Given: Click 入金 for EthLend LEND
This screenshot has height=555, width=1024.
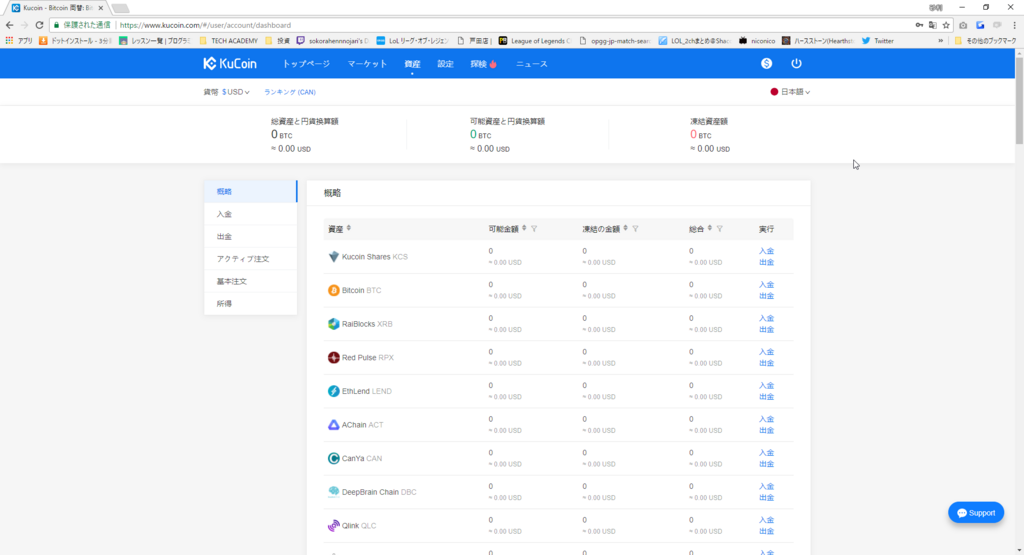Looking at the screenshot, I should tap(766, 386).
